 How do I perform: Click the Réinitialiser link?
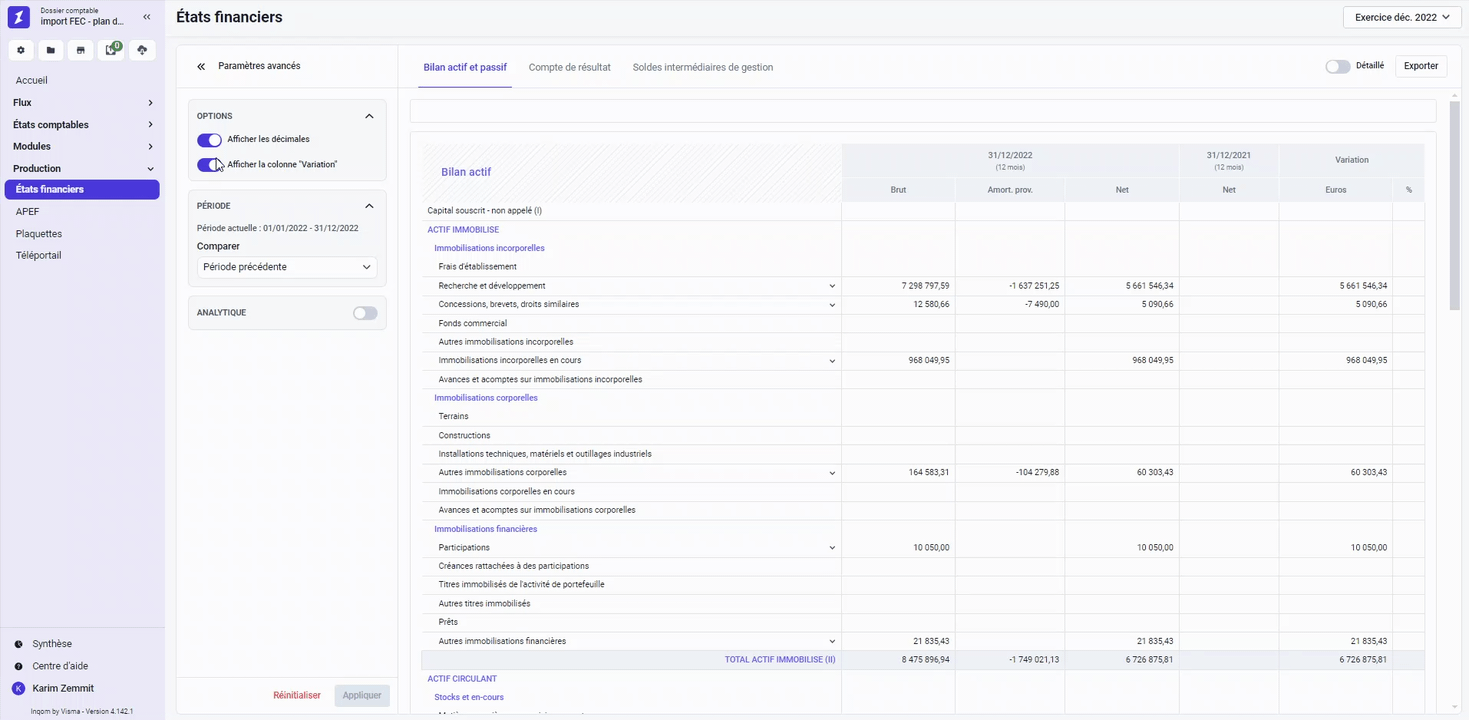[x=297, y=695]
